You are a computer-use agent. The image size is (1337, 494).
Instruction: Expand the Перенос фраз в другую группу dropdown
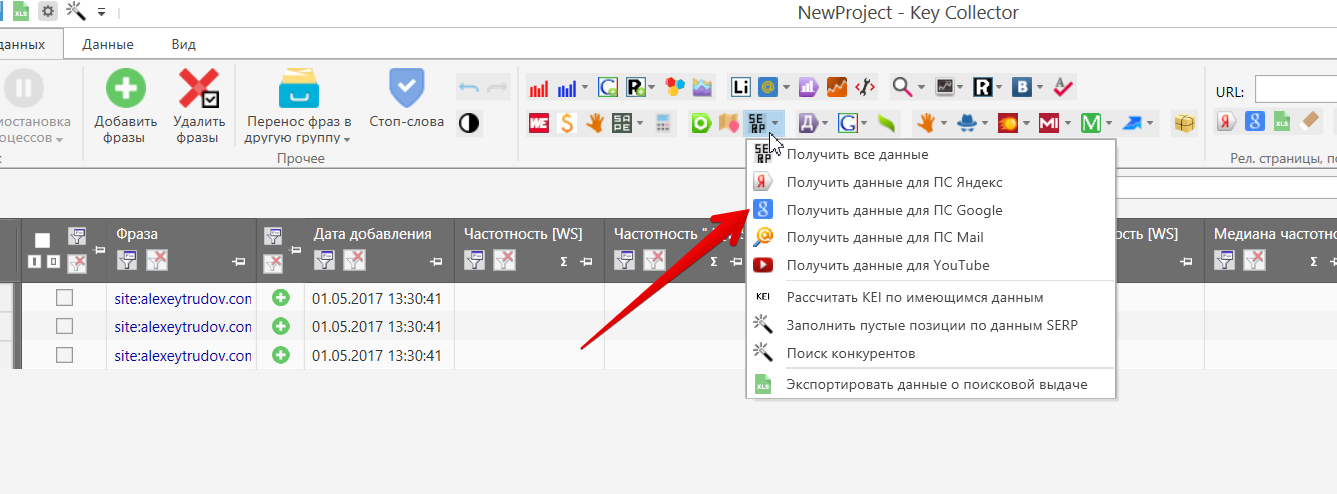pyautogui.click(x=347, y=139)
